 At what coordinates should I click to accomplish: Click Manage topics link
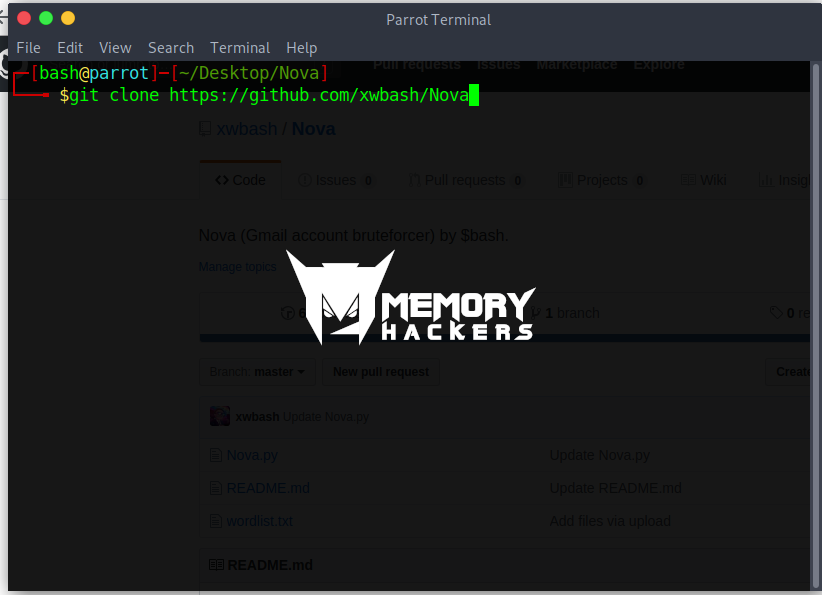[x=237, y=267]
